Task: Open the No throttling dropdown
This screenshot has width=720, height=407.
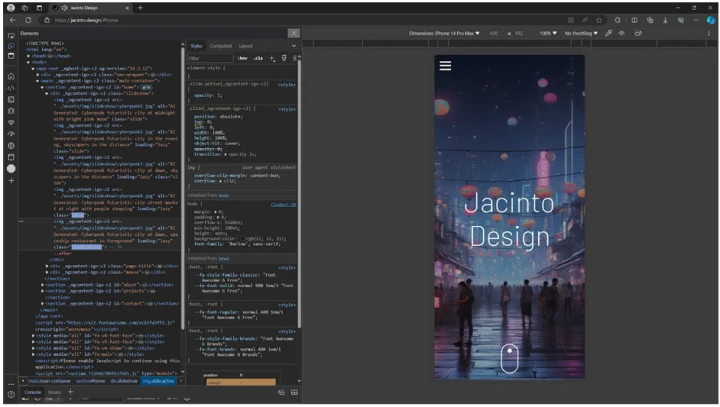Action: tap(581, 33)
